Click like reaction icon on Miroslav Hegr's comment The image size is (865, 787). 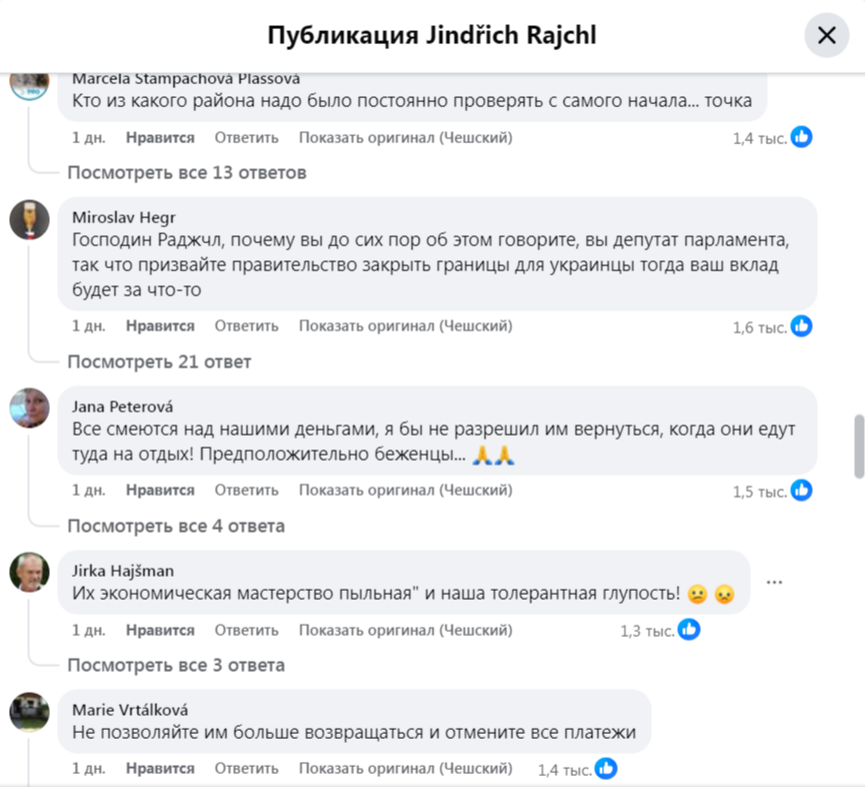click(x=802, y=326)
